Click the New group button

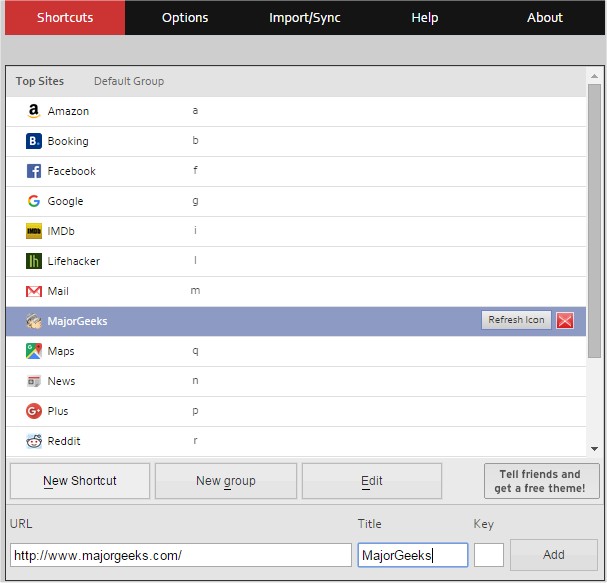pyautogui.click(x=226, y=481)
